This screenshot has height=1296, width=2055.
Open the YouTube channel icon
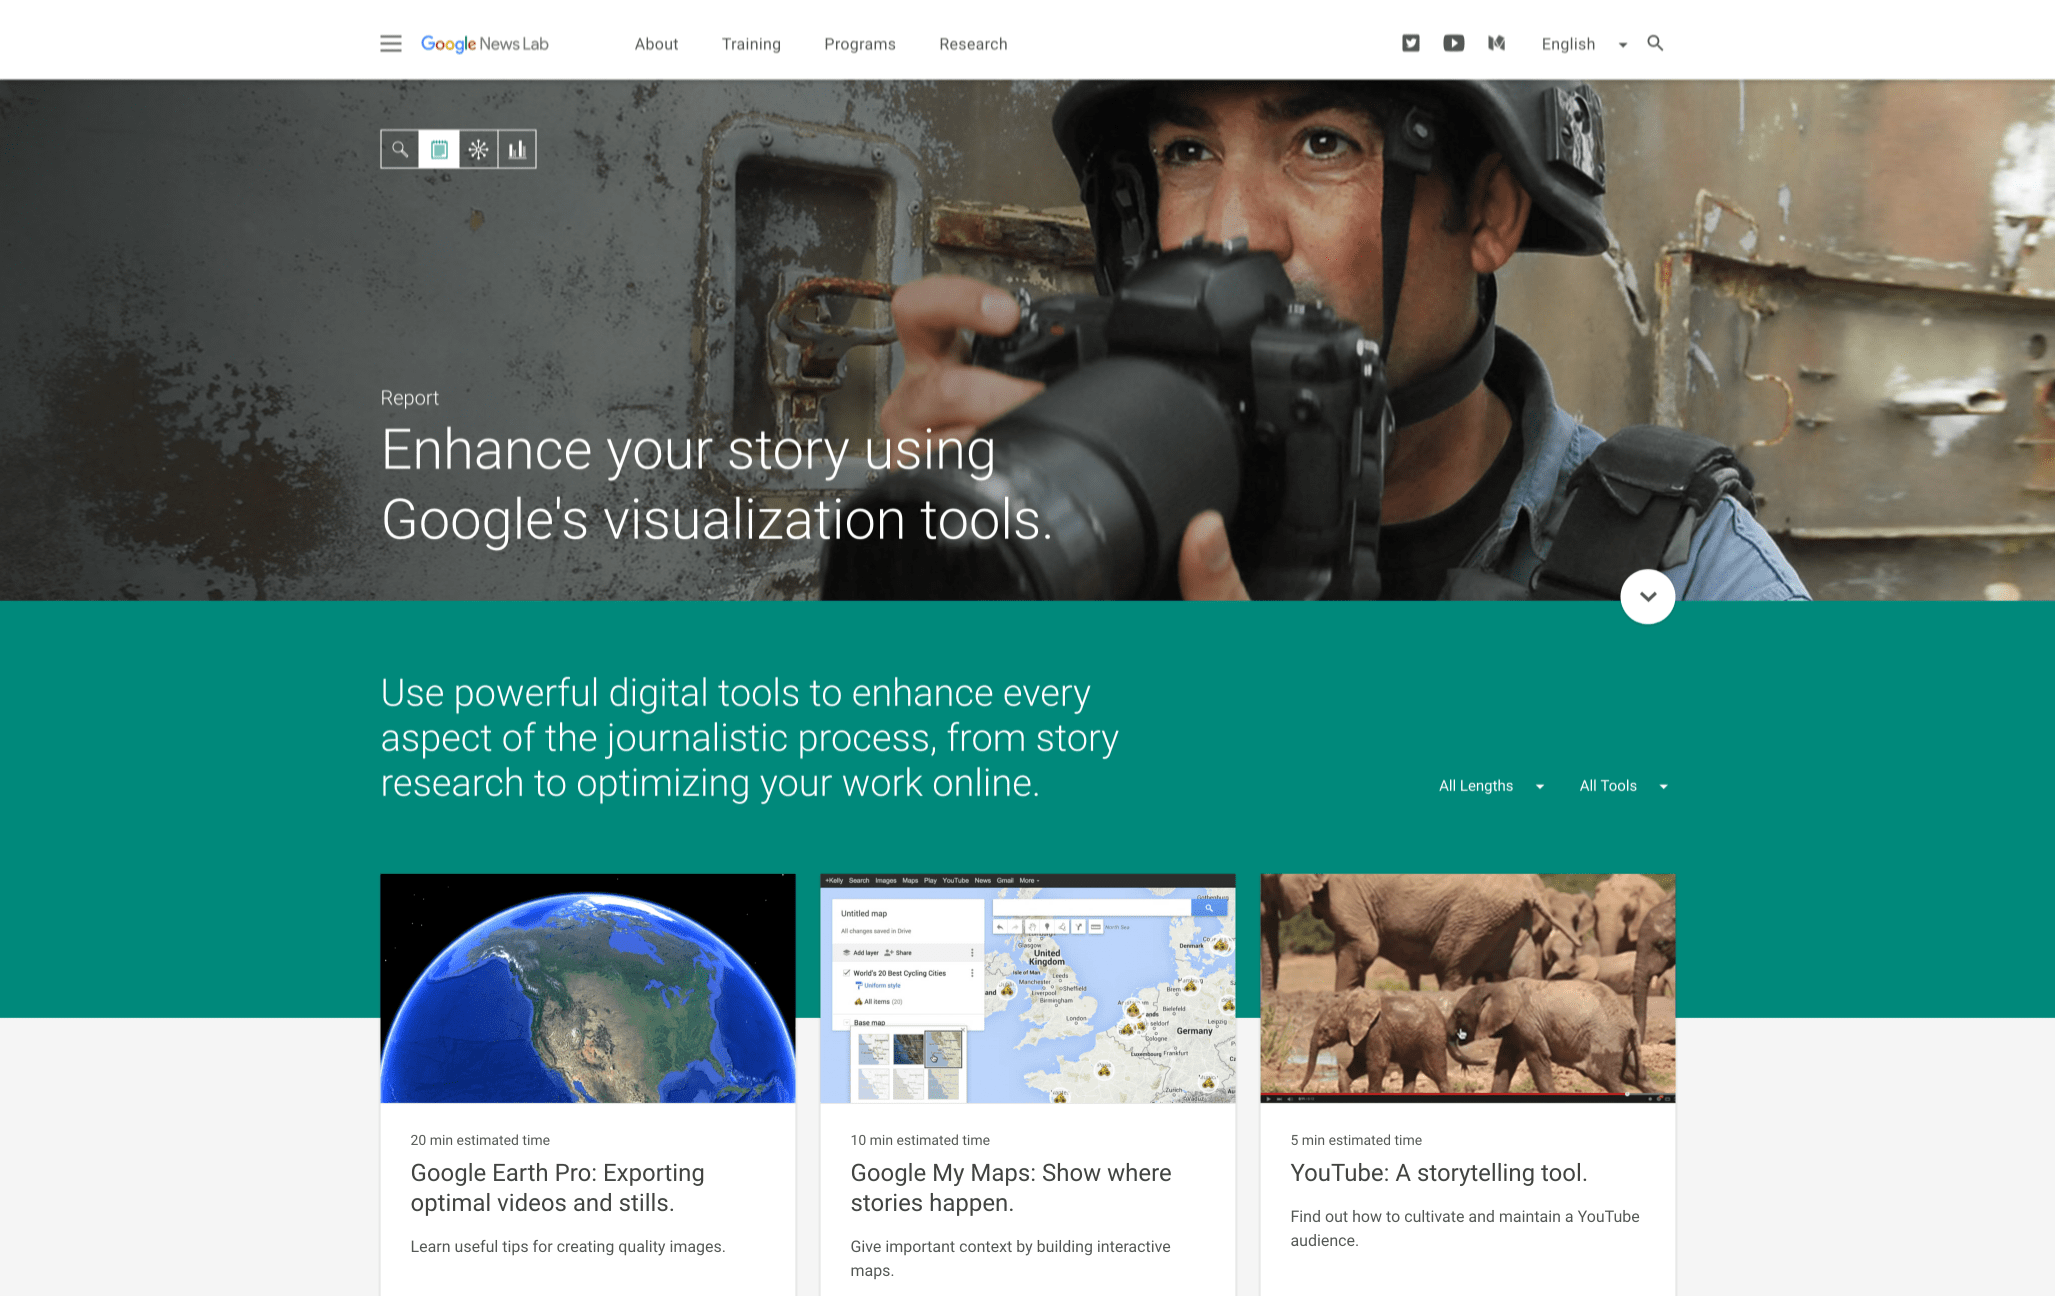1453,43
